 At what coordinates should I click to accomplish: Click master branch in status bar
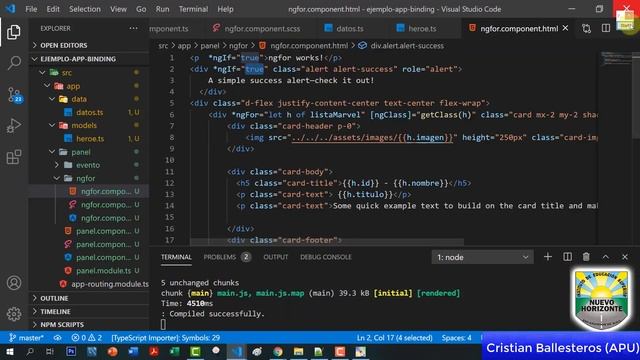click(26, 338)
